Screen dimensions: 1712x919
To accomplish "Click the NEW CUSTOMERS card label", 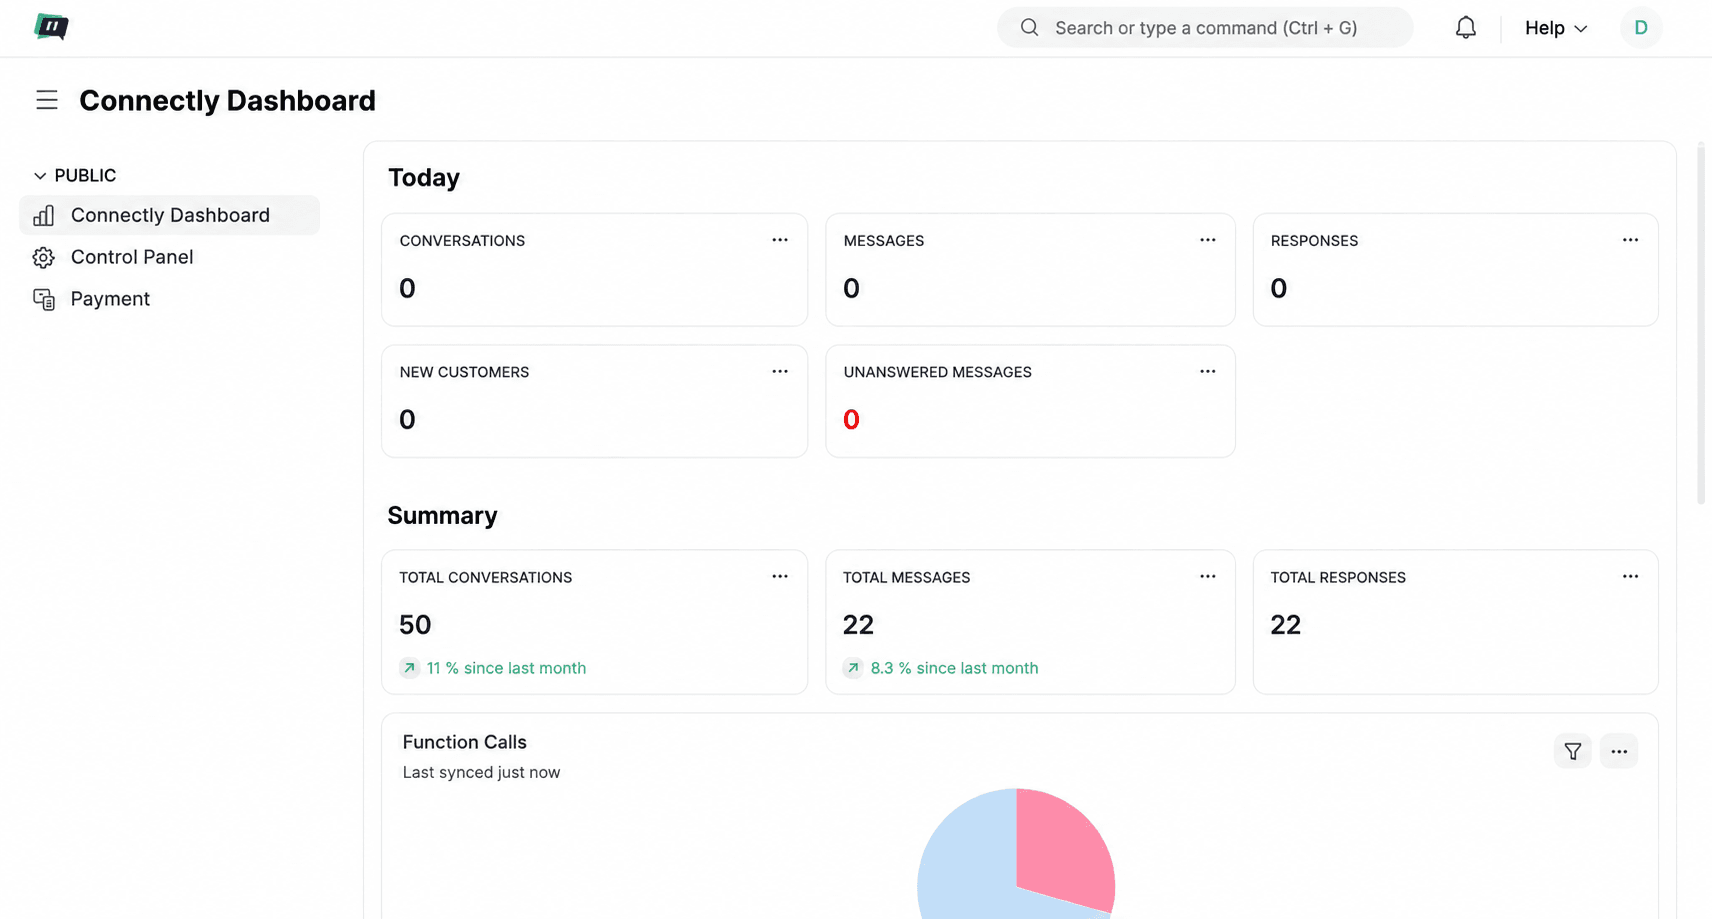I will 464,372.
